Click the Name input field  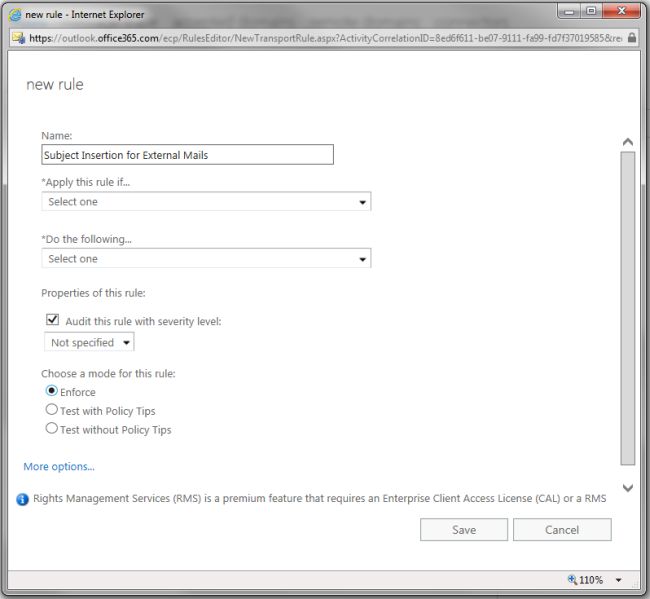(187, 155)
